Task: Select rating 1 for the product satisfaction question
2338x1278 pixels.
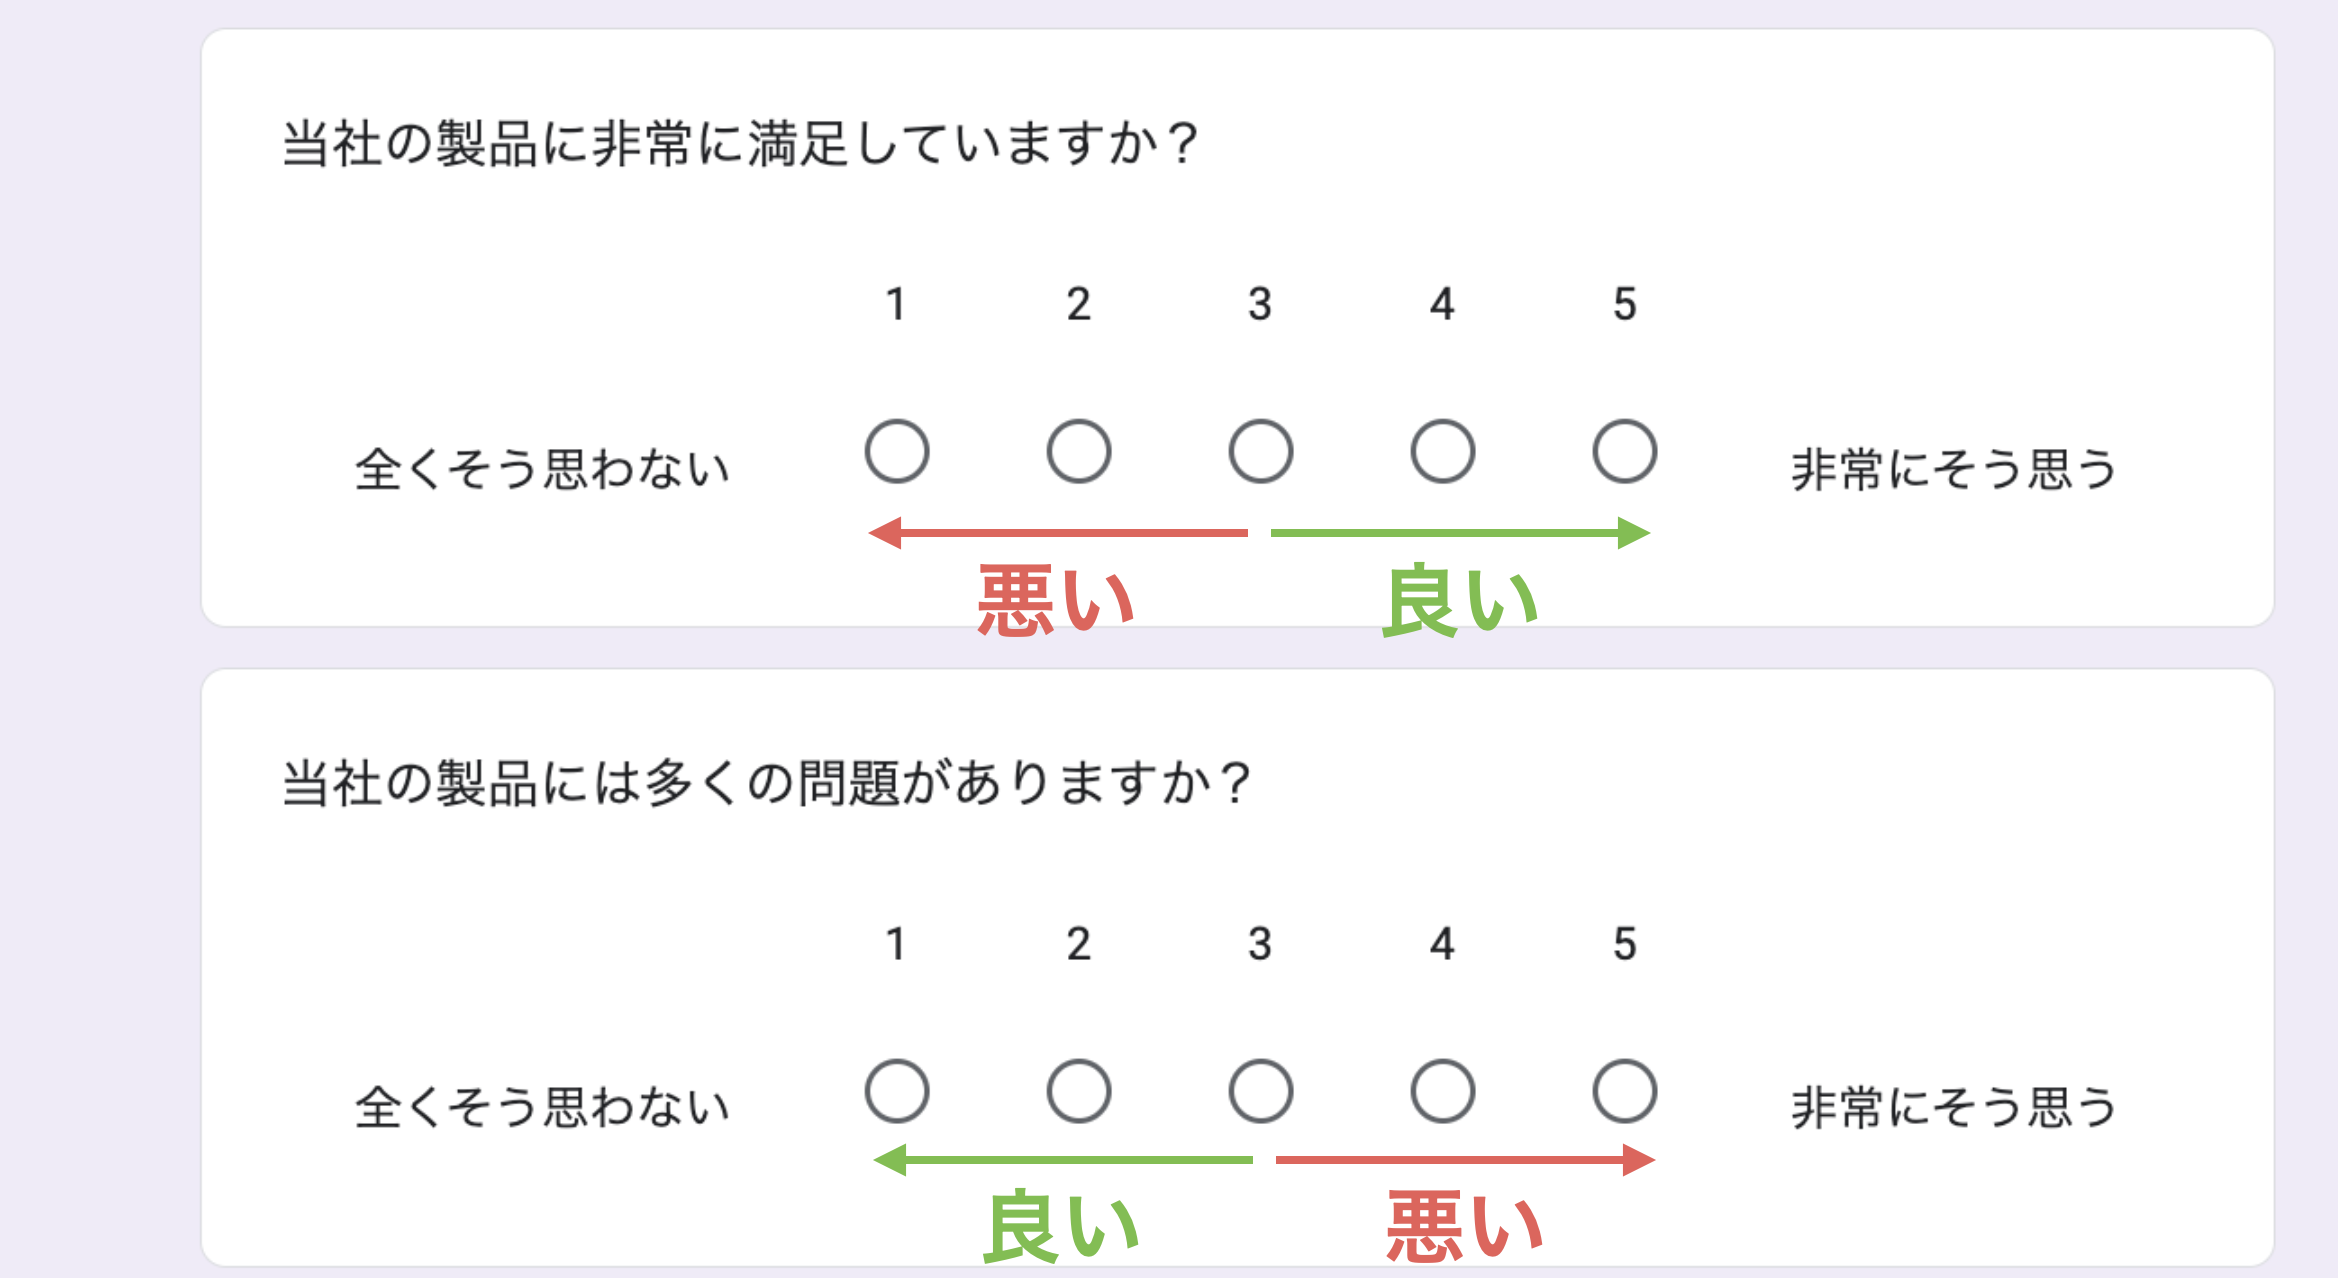Action: 897,451
